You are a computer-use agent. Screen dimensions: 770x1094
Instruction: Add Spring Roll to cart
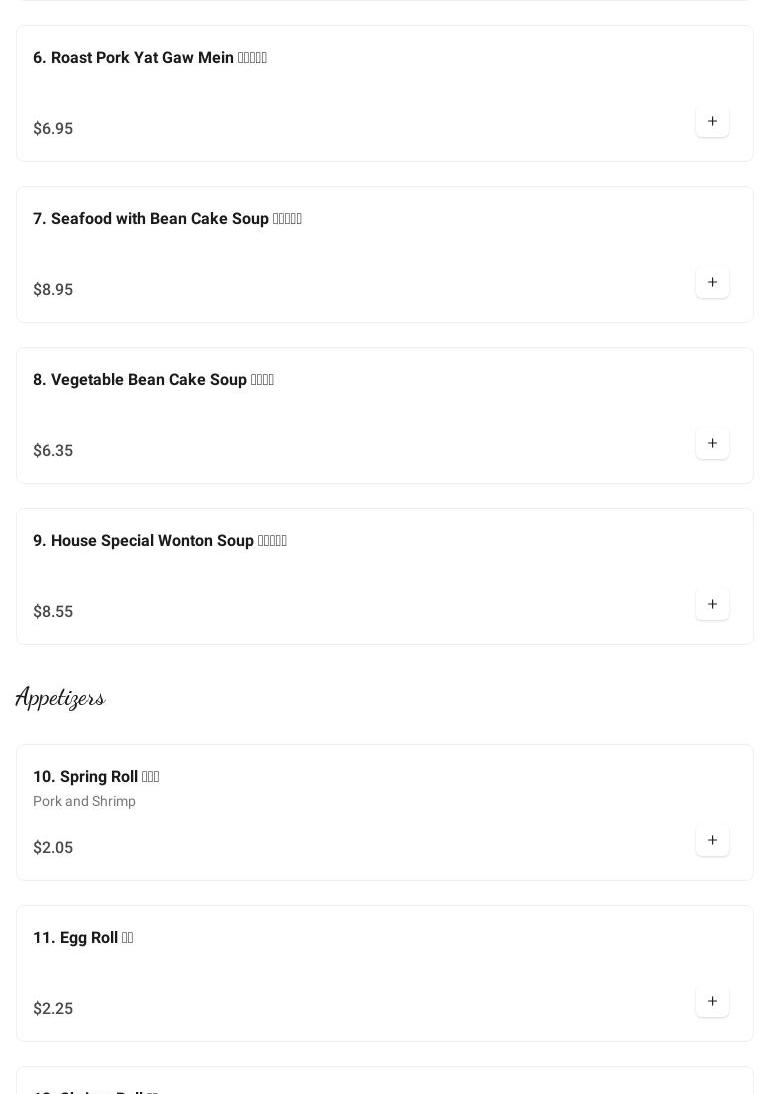[712, 841]
